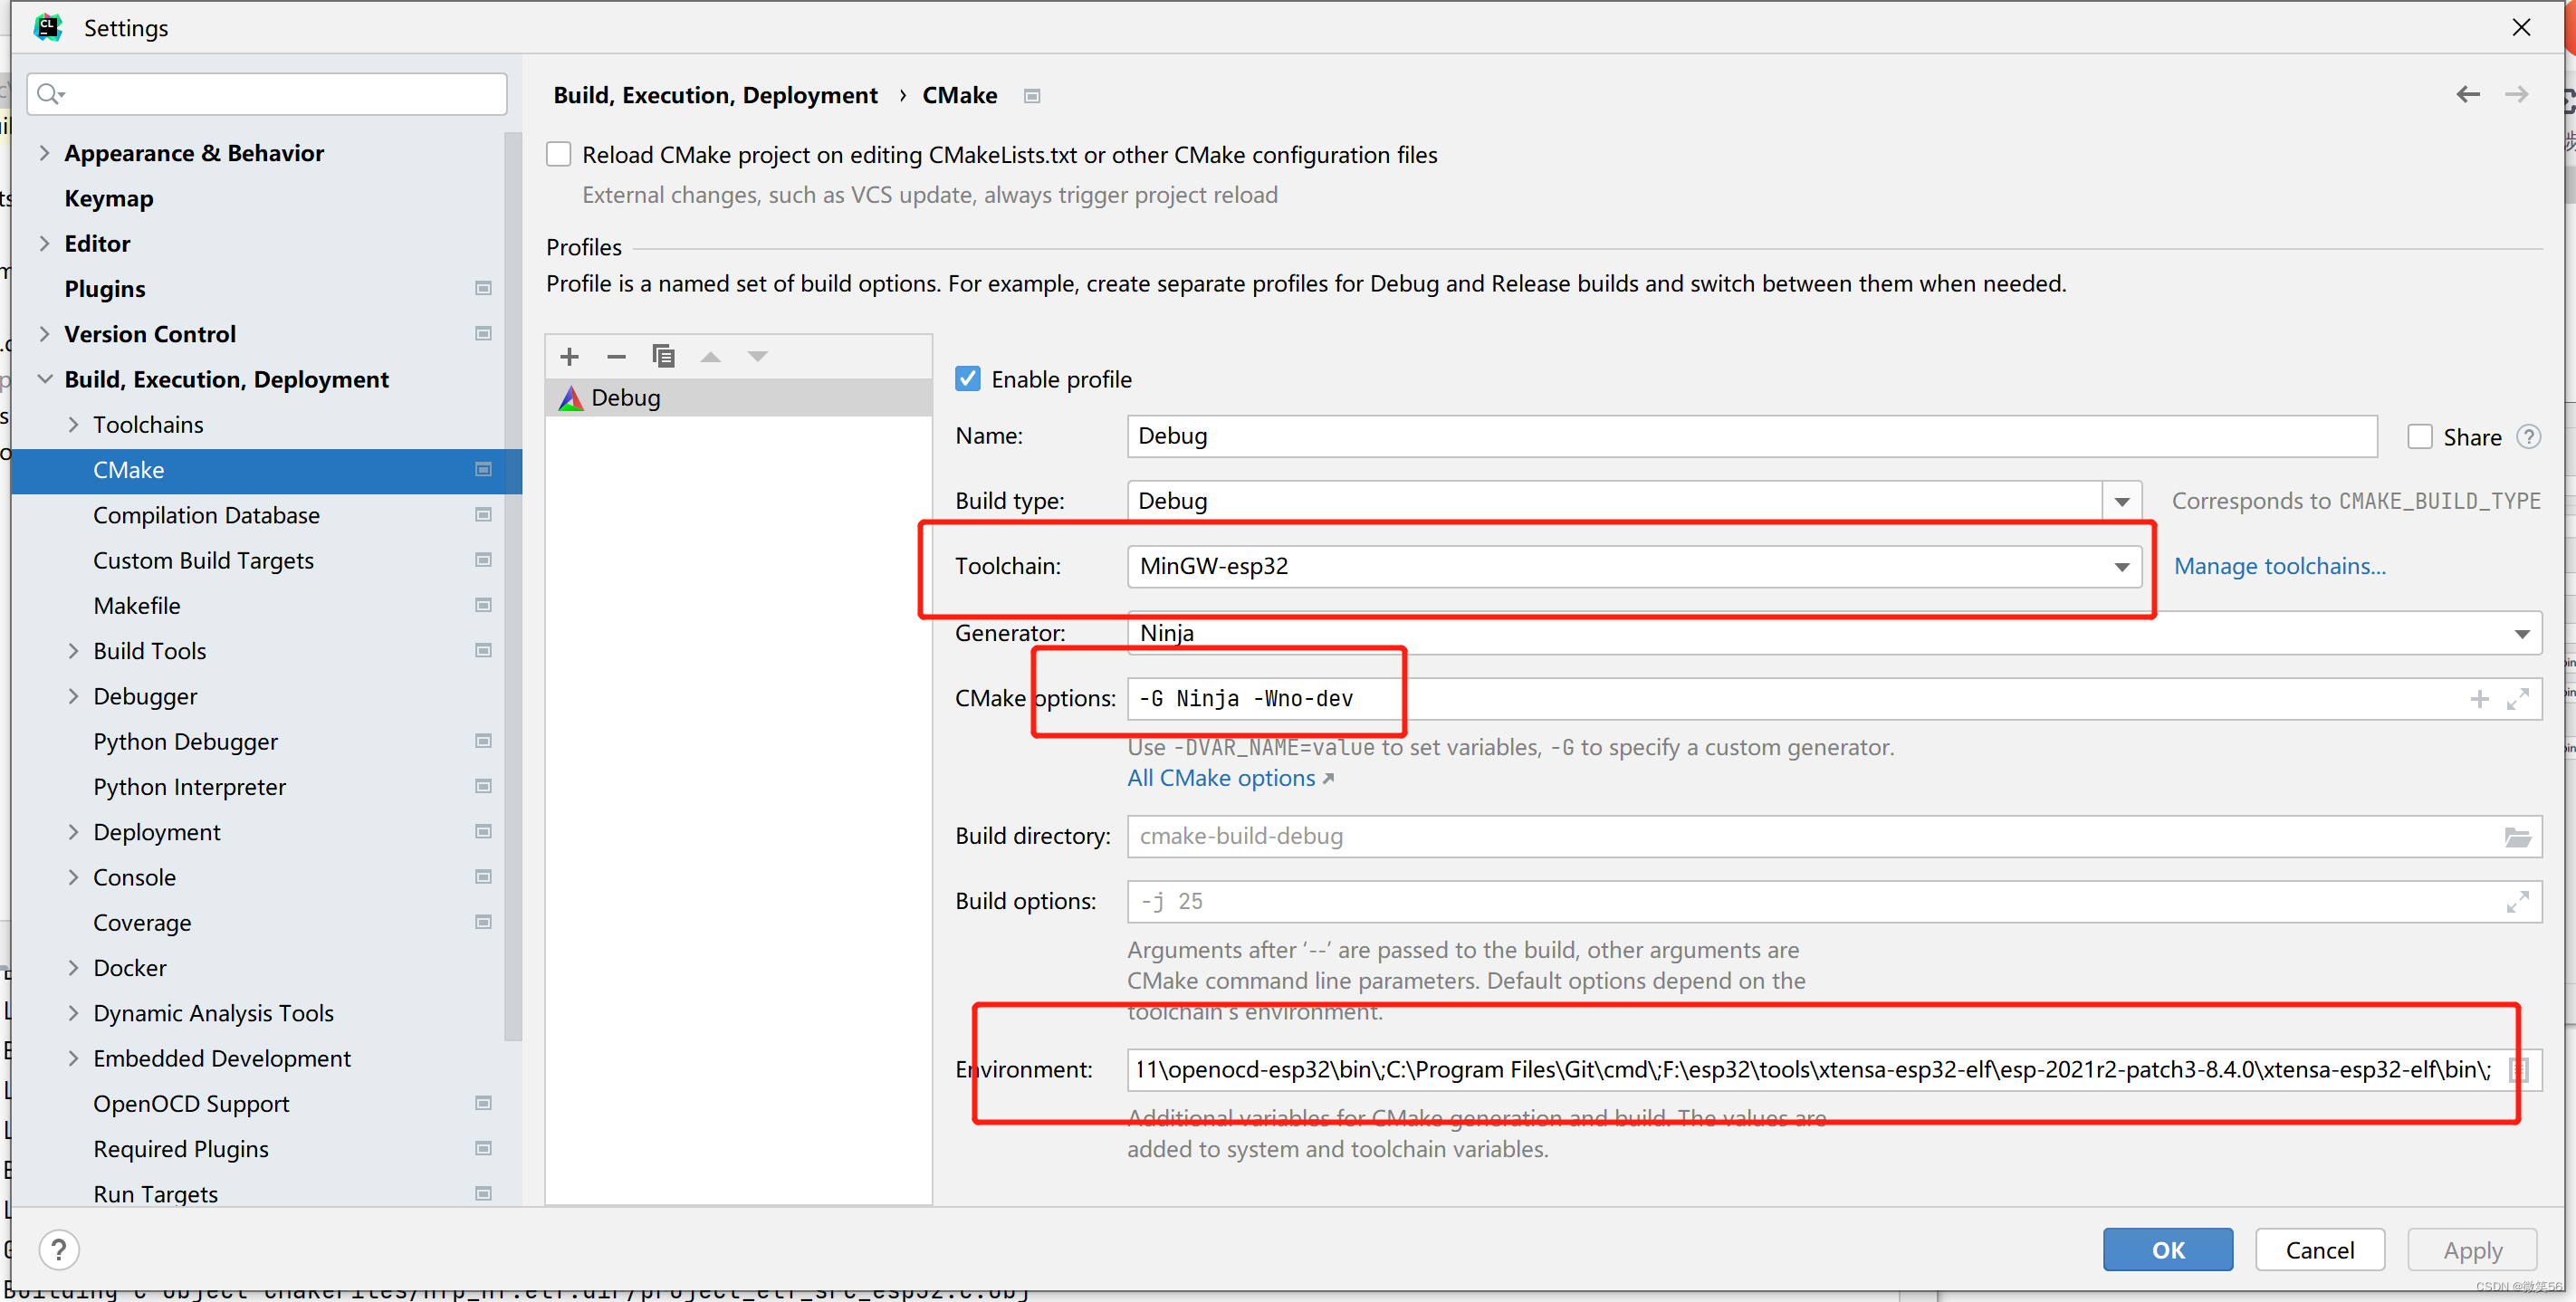Open the Build type dropdown
Image resolution: width=2576 pixels, height=1302 pixels.
2121,501
